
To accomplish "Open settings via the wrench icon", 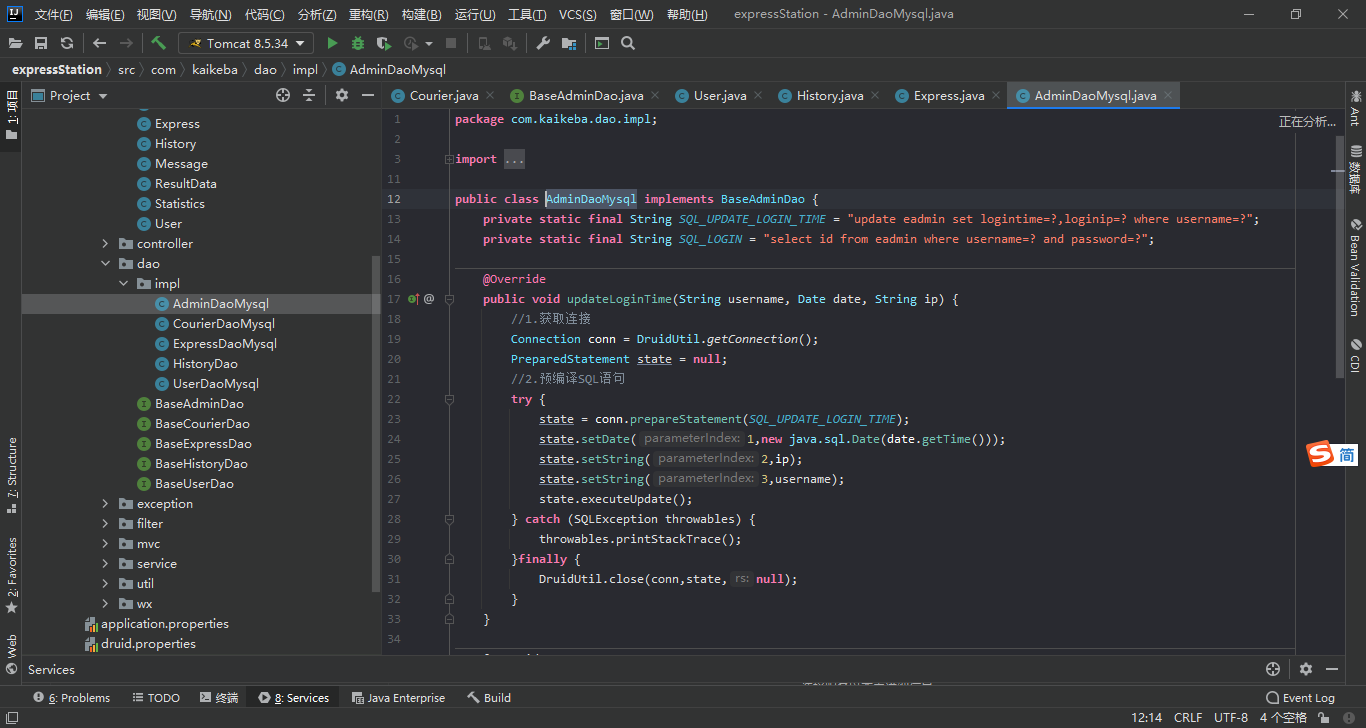I will point(543,43).
